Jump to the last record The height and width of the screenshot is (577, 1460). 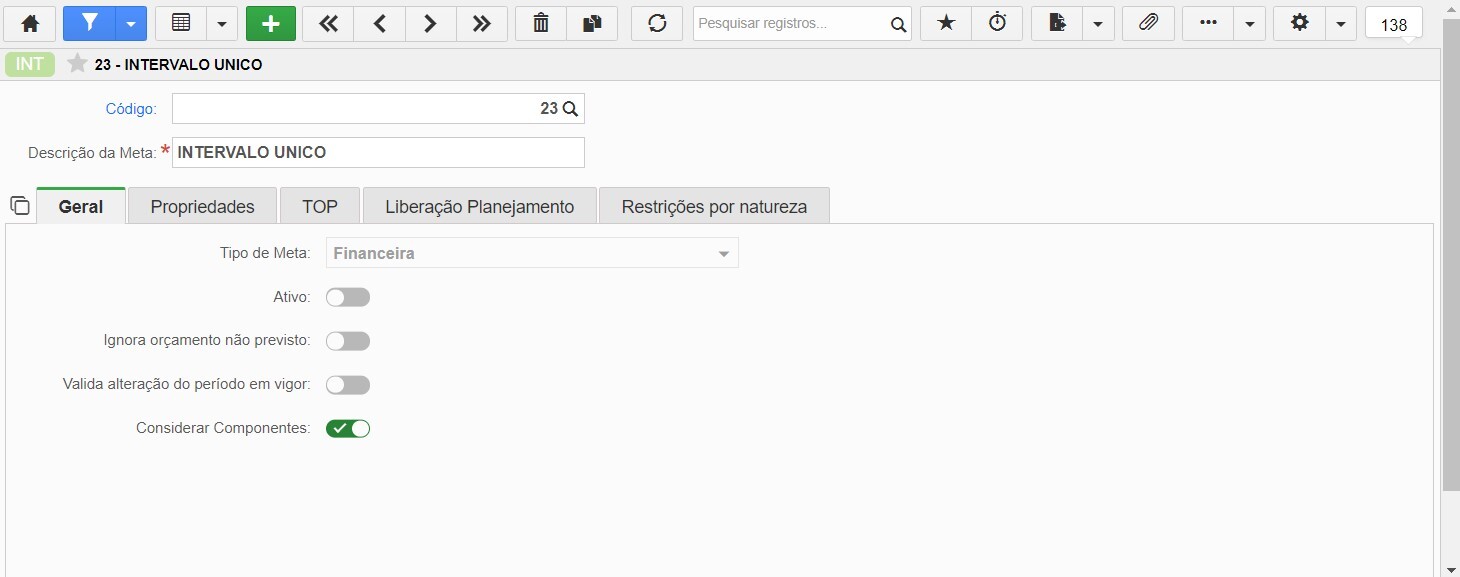point(482,23)
